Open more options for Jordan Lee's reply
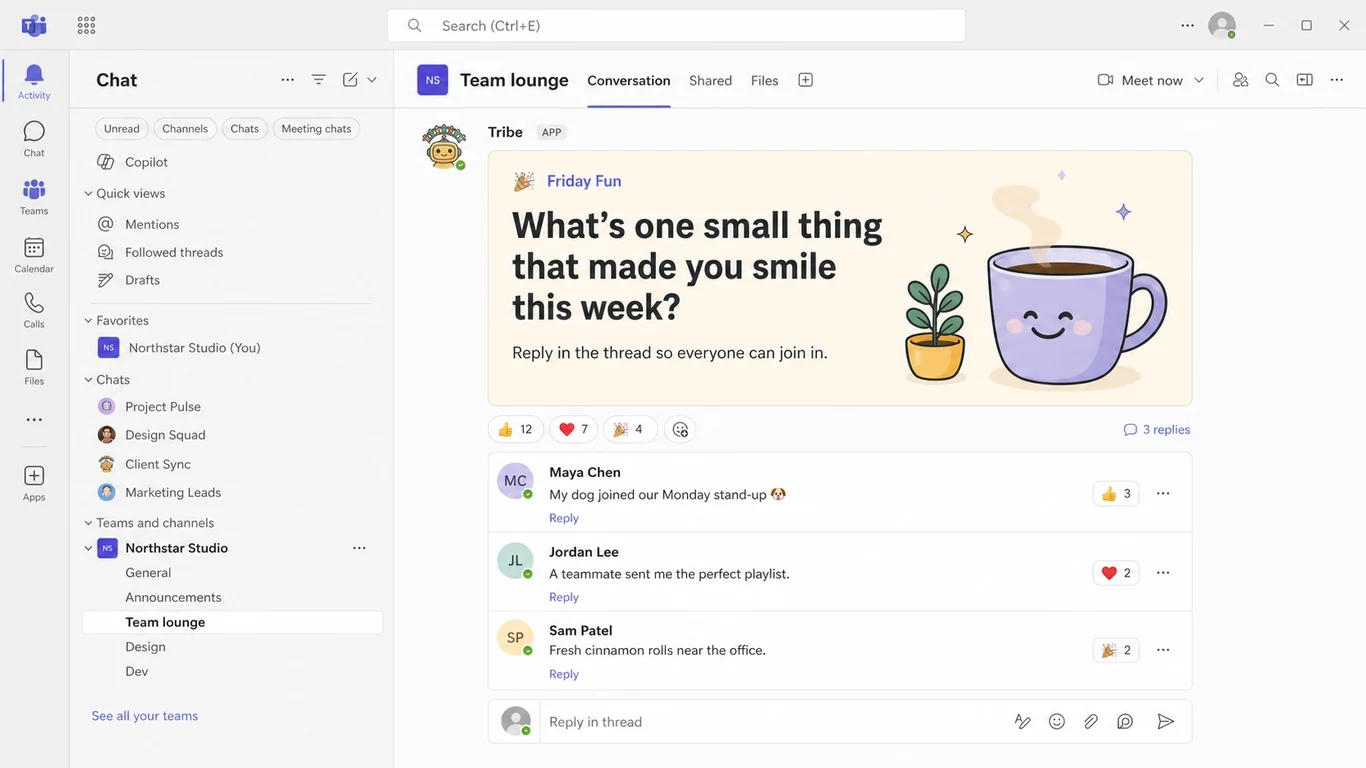Viewport: 1366px width, 768px height. click(x=1163, y=573)
